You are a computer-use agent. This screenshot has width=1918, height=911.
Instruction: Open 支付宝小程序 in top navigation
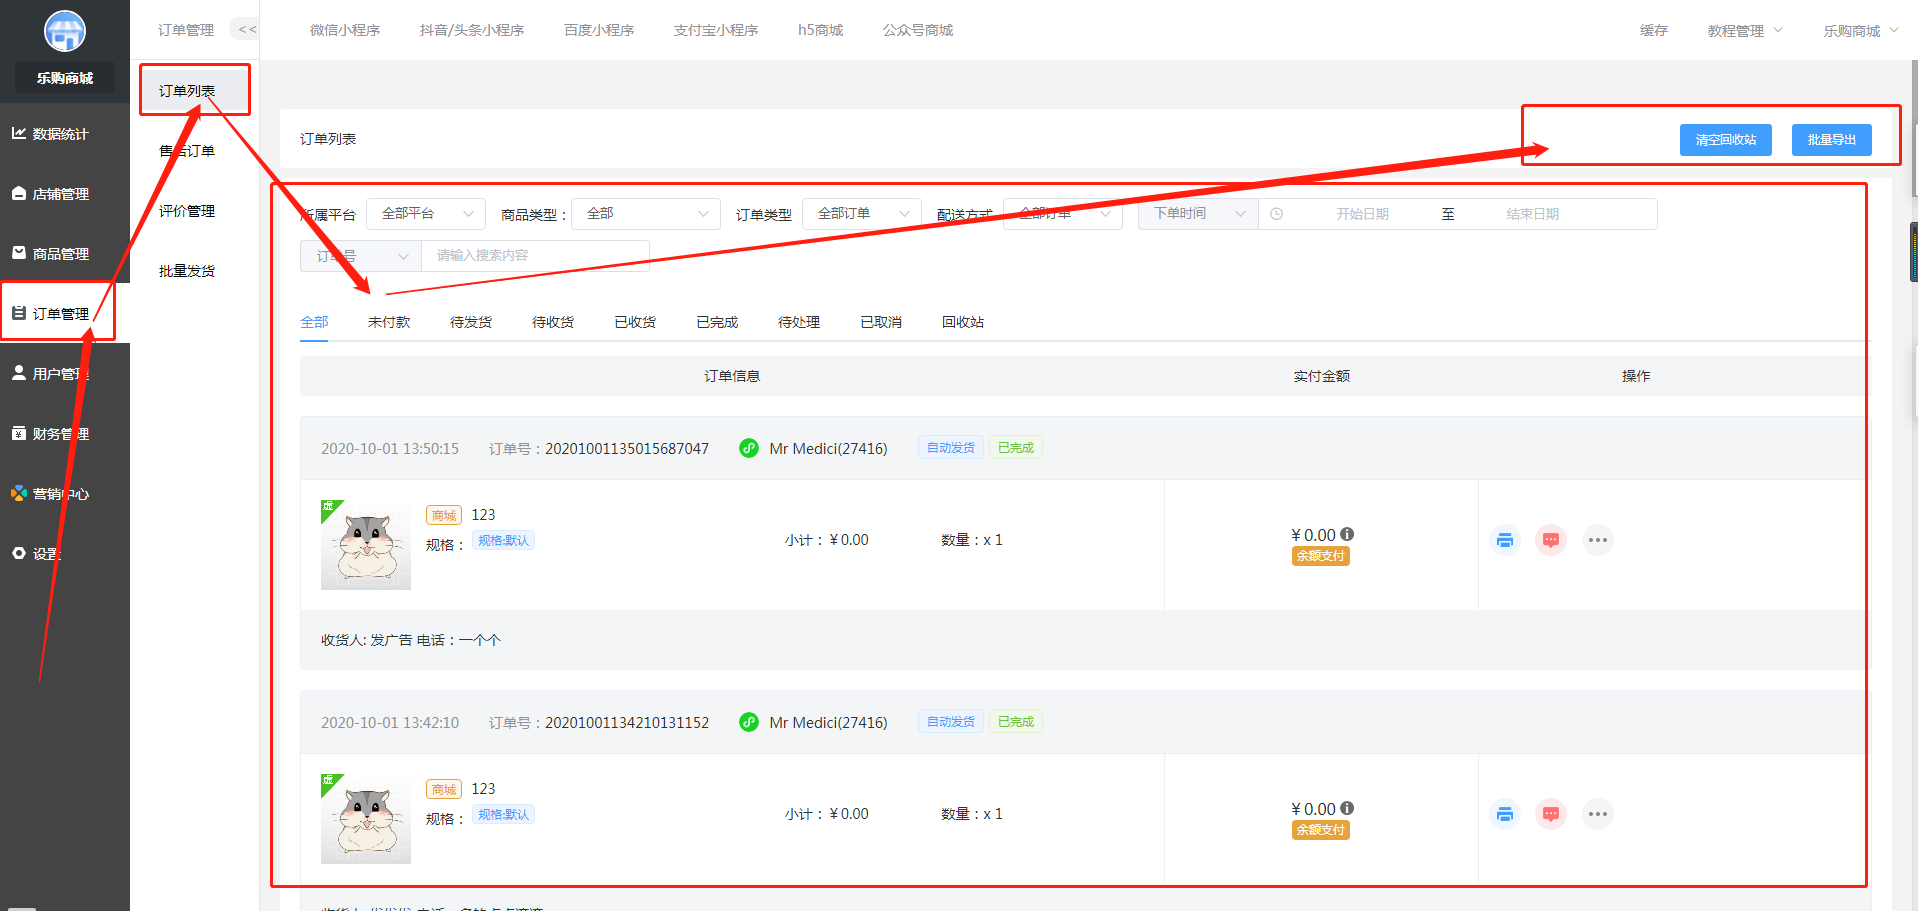(716, 30)
